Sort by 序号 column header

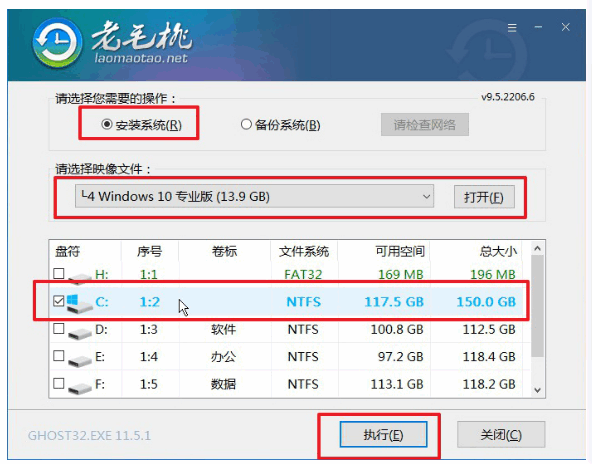150,251
